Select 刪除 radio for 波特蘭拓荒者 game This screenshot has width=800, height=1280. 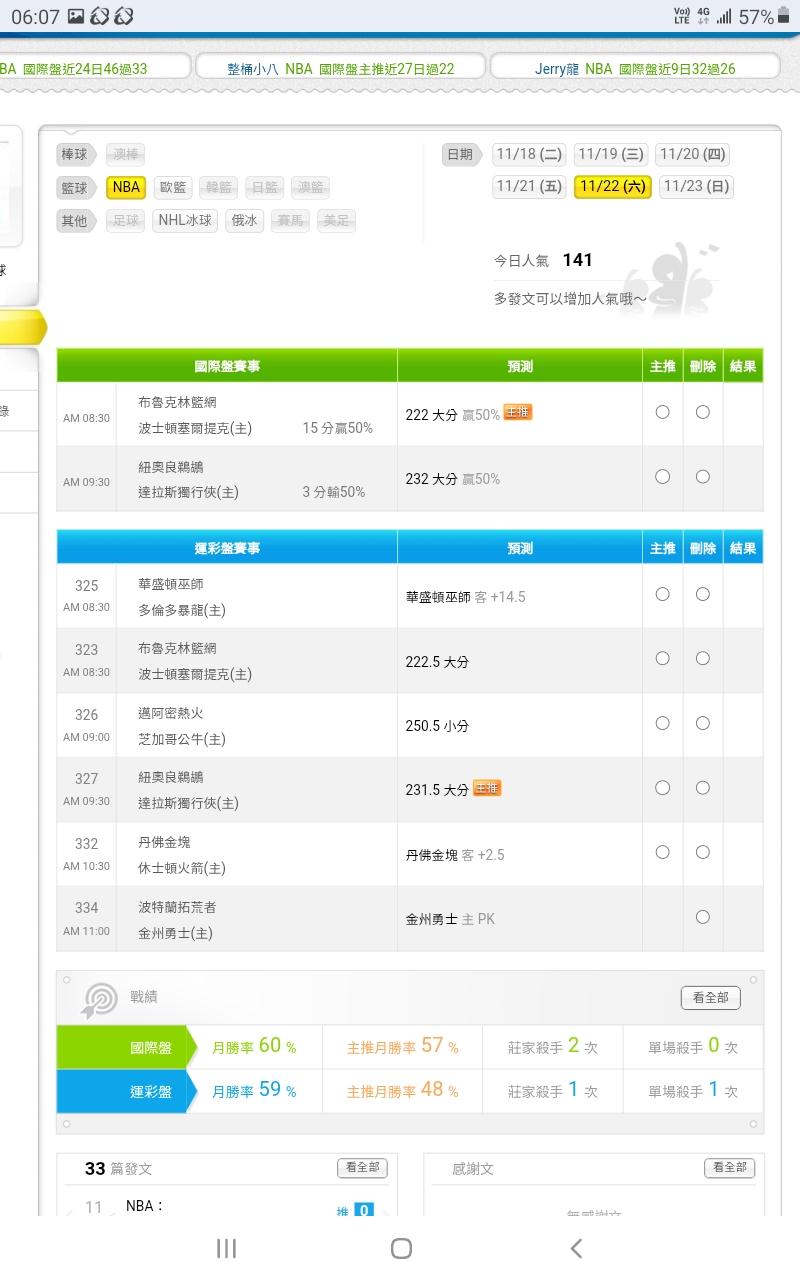(703, 917)
